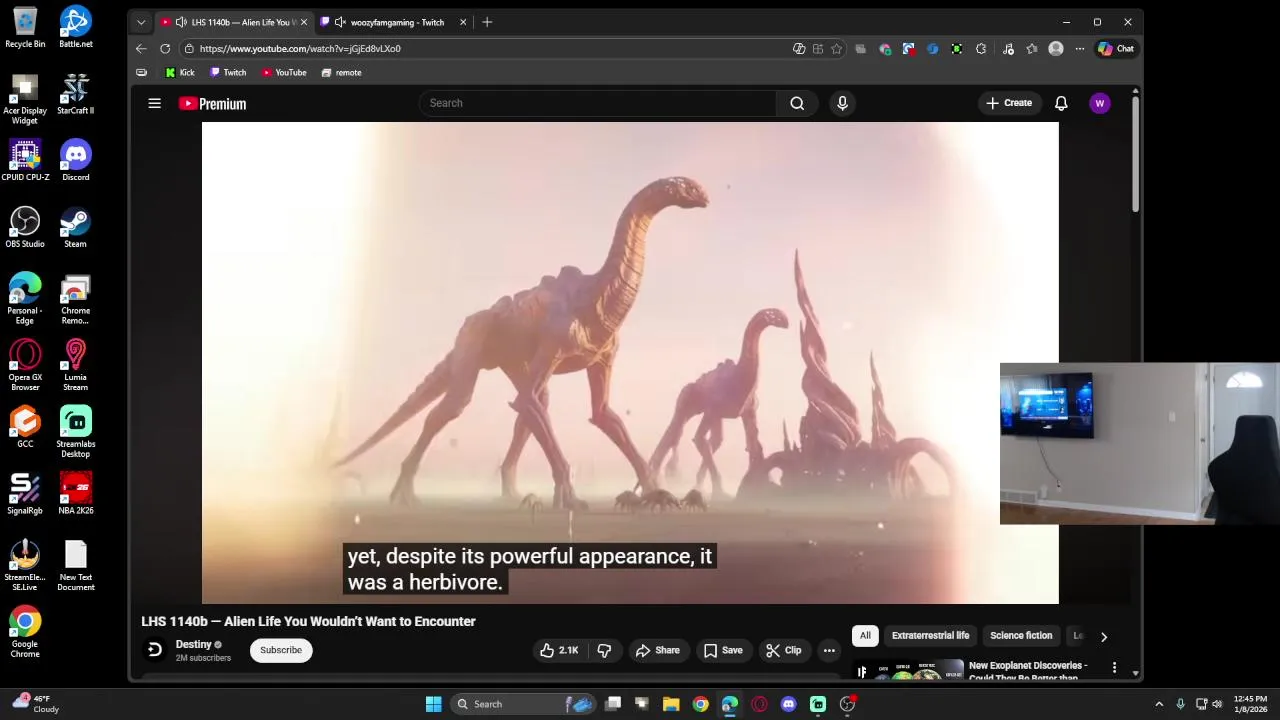Start voice search with microphone icon
Viewport: 1280px width, 720px height.
coord(842,103)
